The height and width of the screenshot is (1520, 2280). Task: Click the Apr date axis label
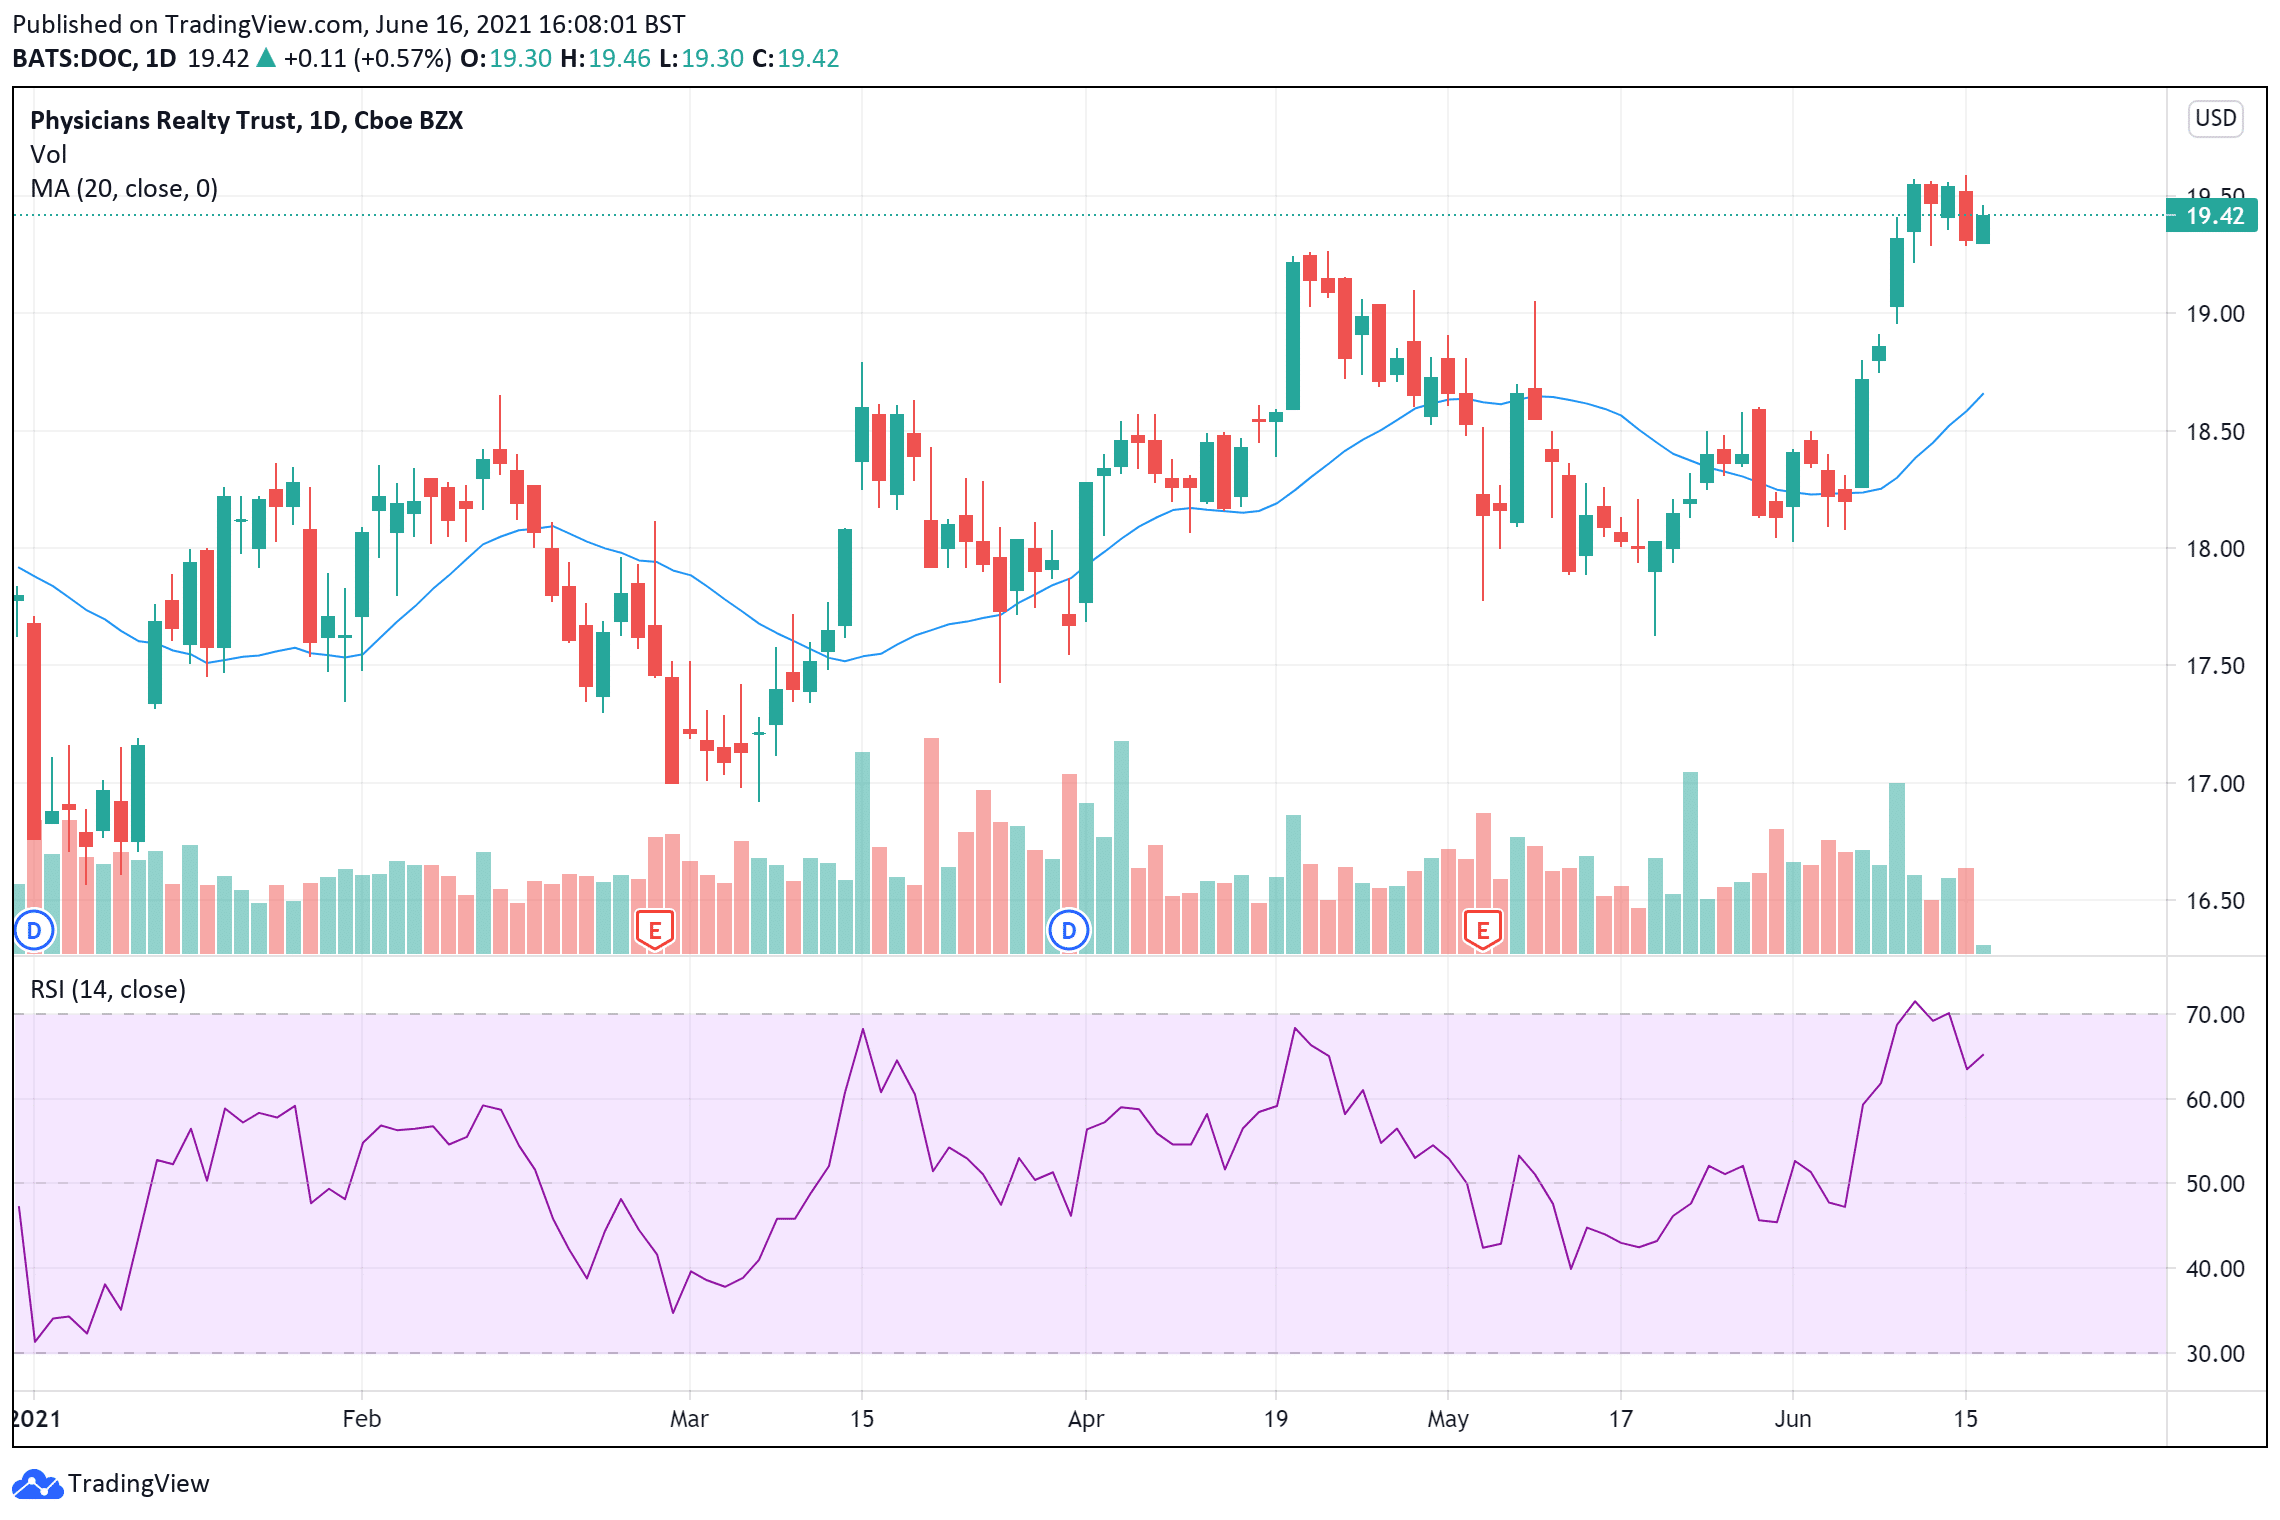[1086, 1419]
